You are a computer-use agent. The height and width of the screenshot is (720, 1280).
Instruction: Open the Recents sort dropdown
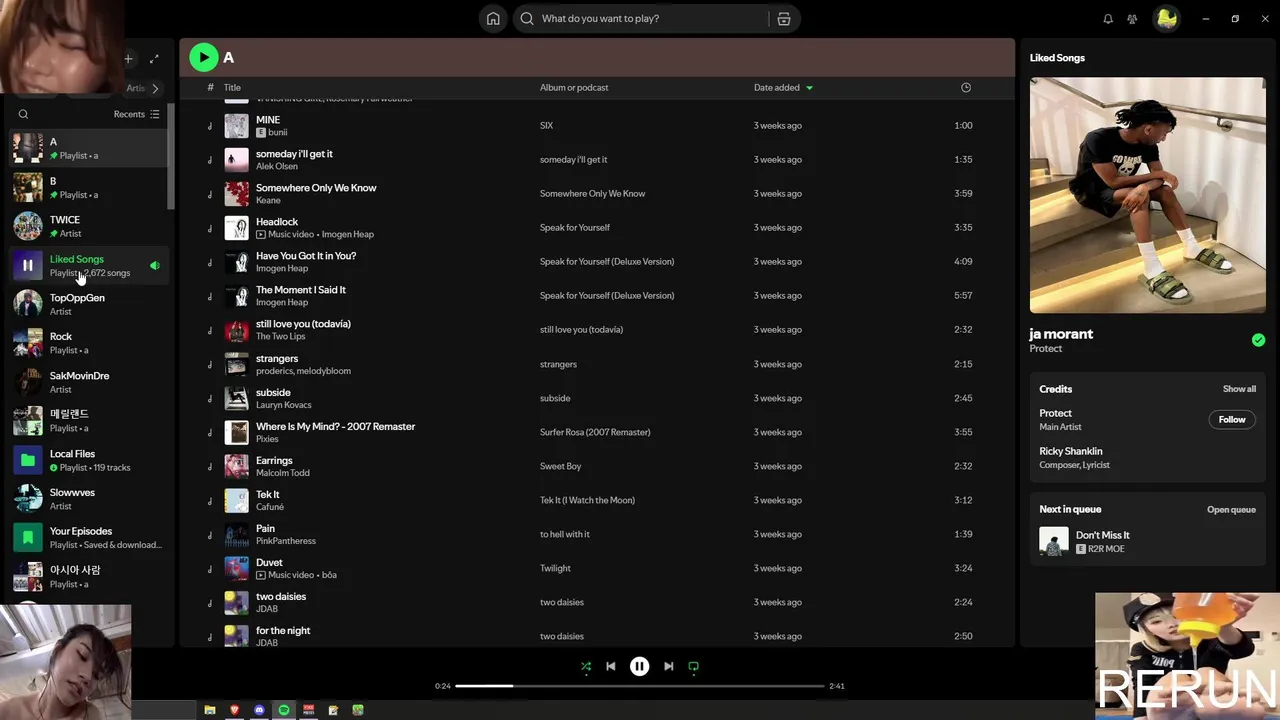click(x=137, y=114)
